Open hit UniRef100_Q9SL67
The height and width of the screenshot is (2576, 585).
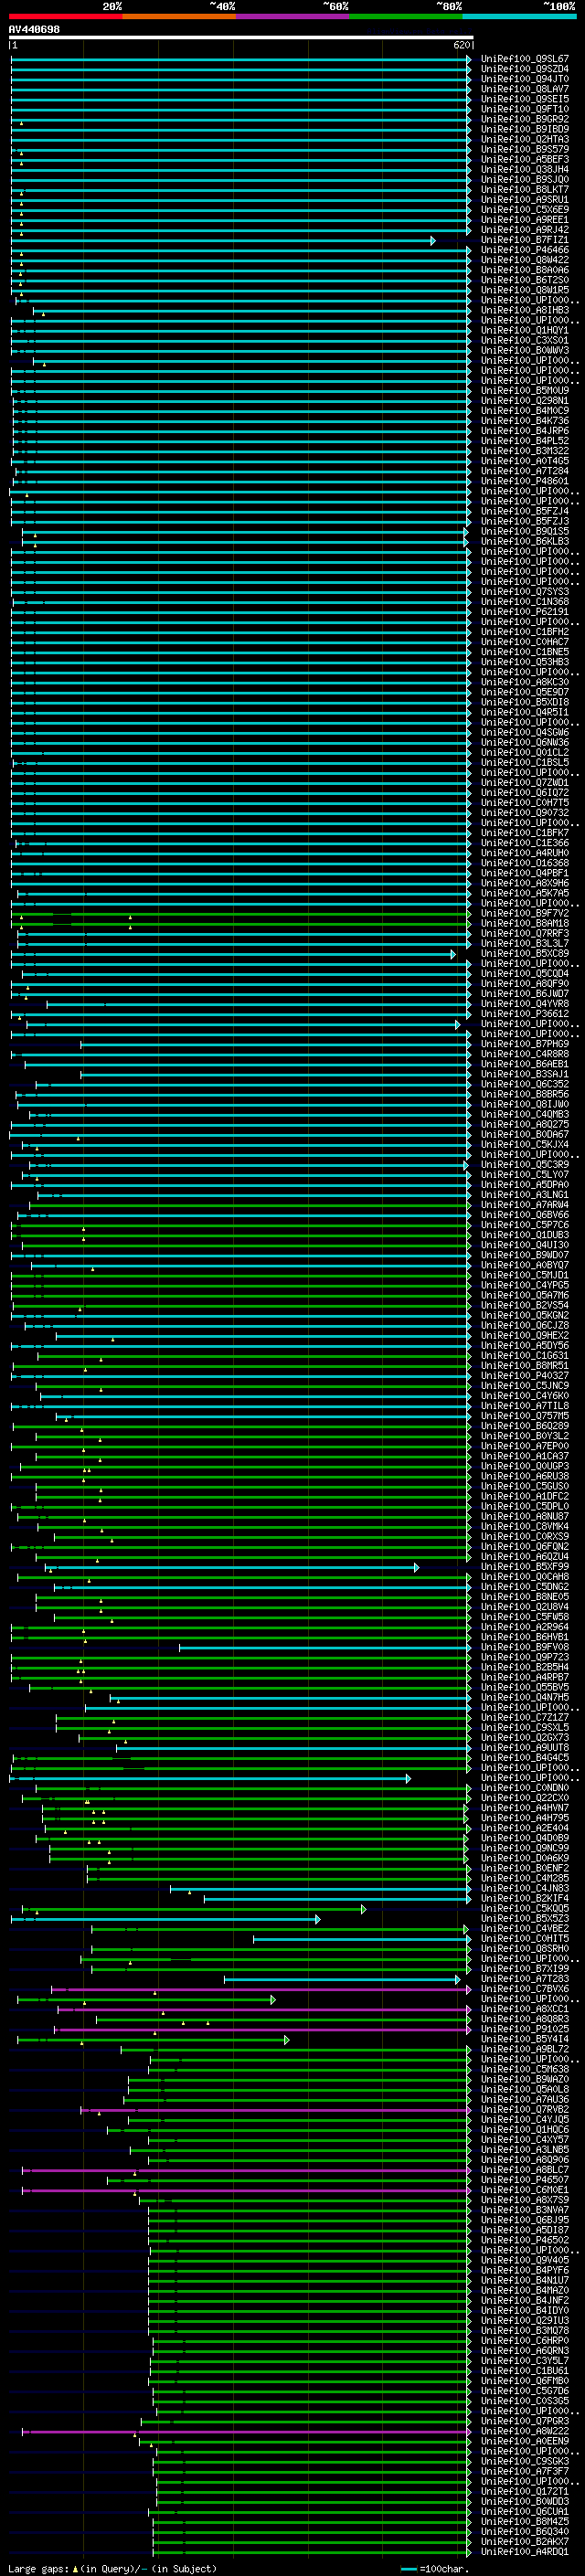tap(525, 59)
